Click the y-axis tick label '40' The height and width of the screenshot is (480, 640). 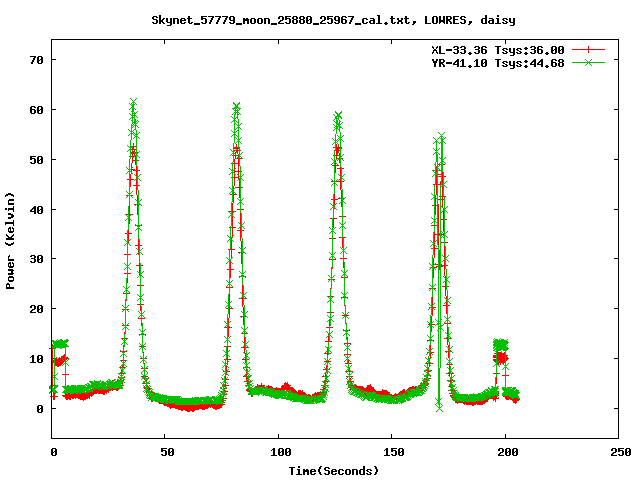tap(36, 209)
